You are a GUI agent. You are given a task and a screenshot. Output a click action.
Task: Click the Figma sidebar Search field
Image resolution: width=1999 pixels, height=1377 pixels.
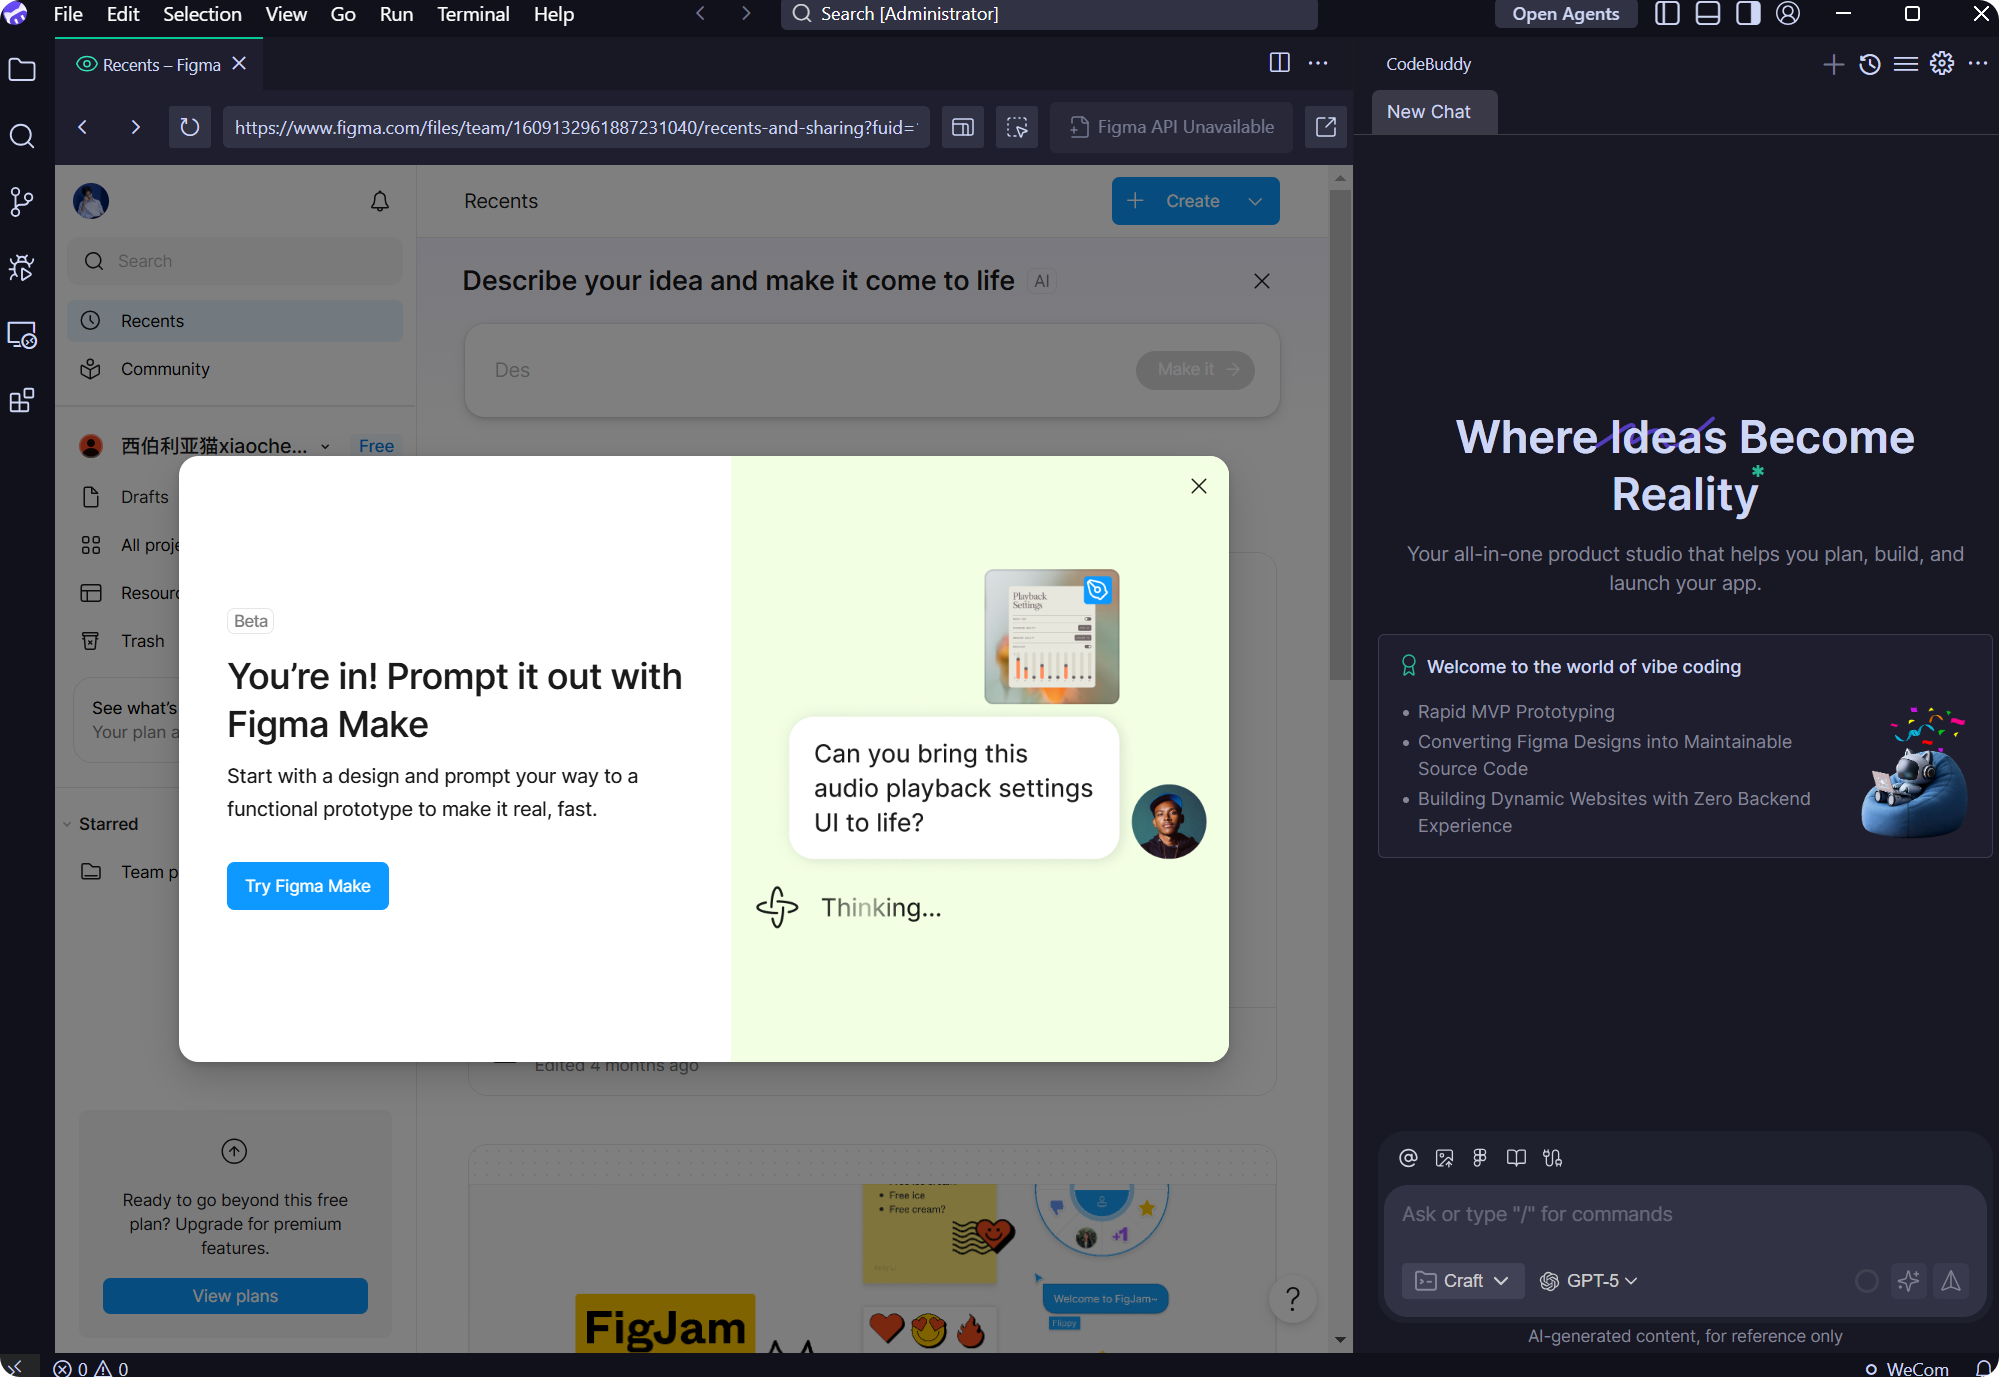(235, 261)
